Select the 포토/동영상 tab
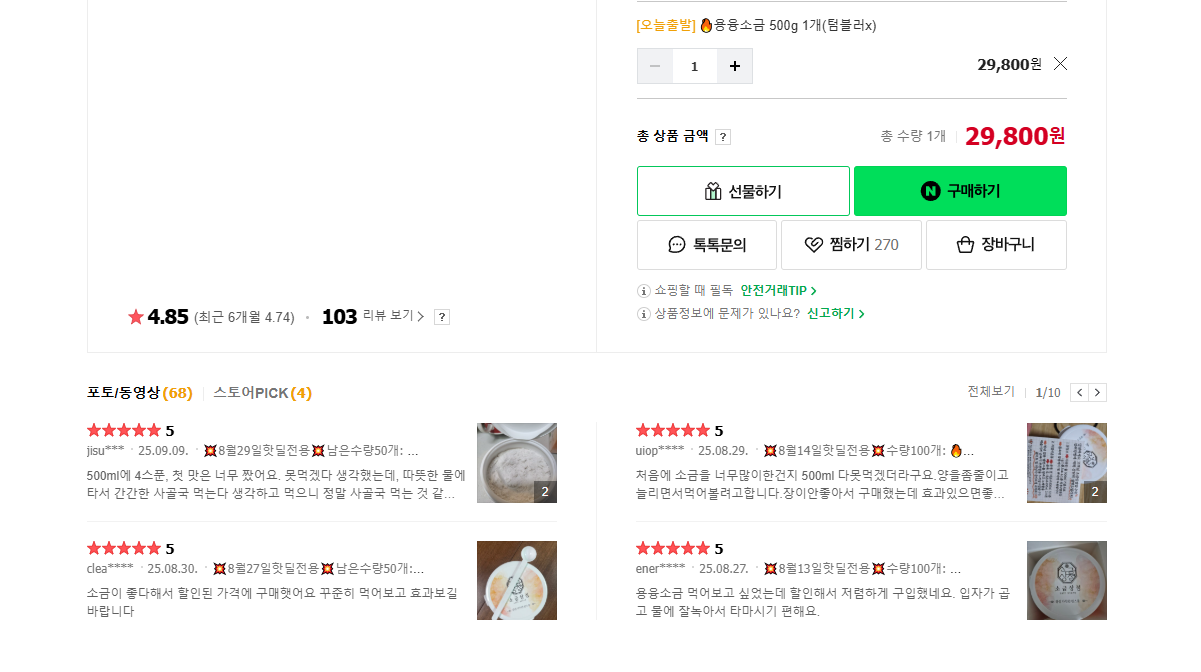This screenshot has height=672, width=1201. 139,393
